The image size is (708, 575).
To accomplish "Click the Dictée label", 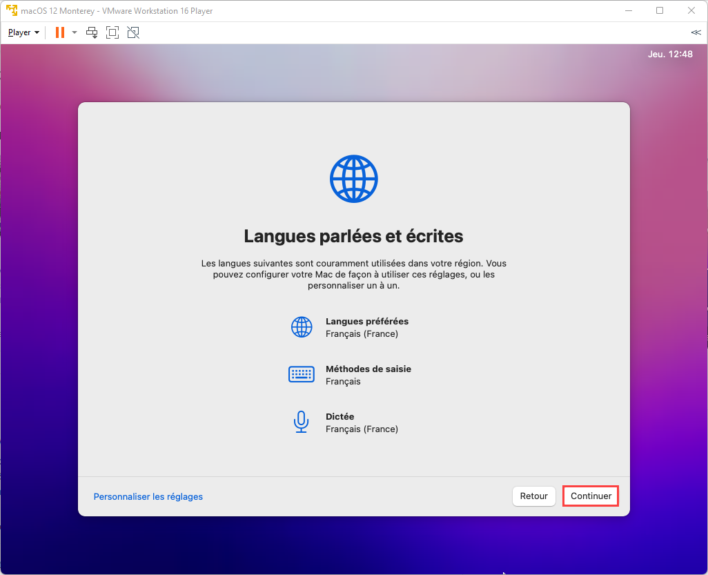I will 340,416.
